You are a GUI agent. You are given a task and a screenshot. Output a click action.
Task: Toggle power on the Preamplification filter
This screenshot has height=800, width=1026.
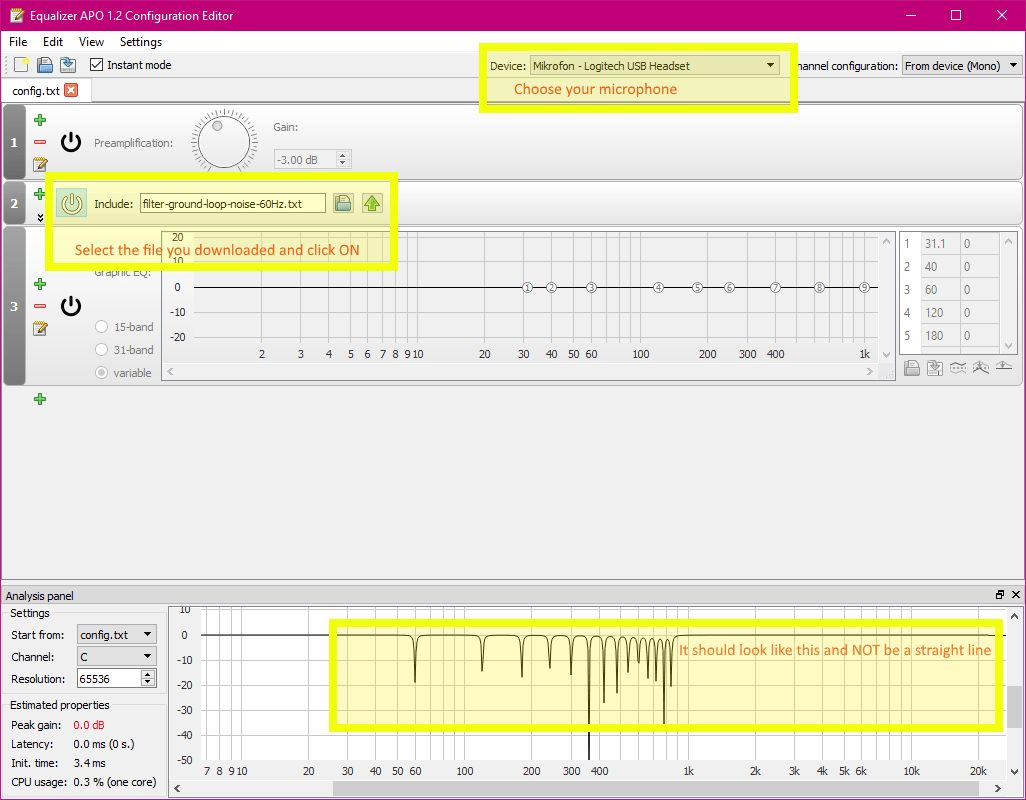(70, 141)
